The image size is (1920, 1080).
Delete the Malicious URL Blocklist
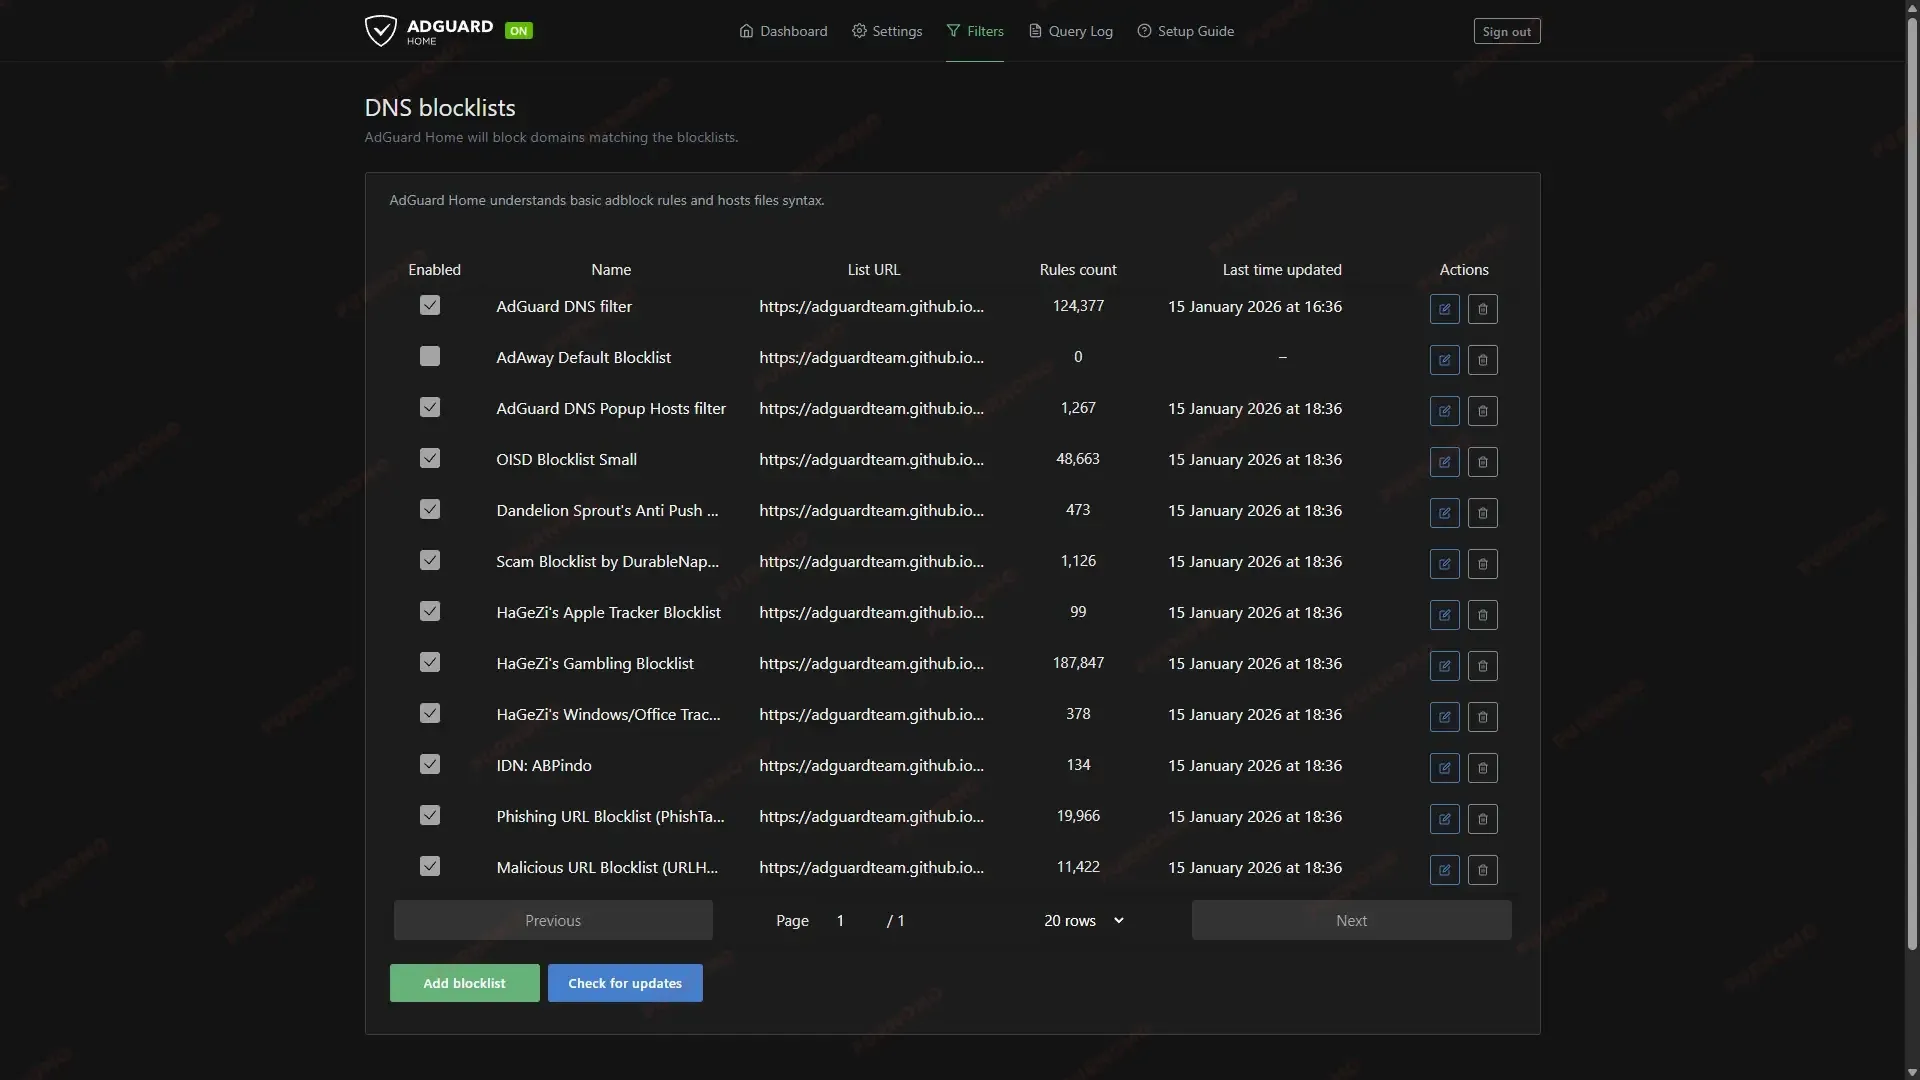point(1482,870)
